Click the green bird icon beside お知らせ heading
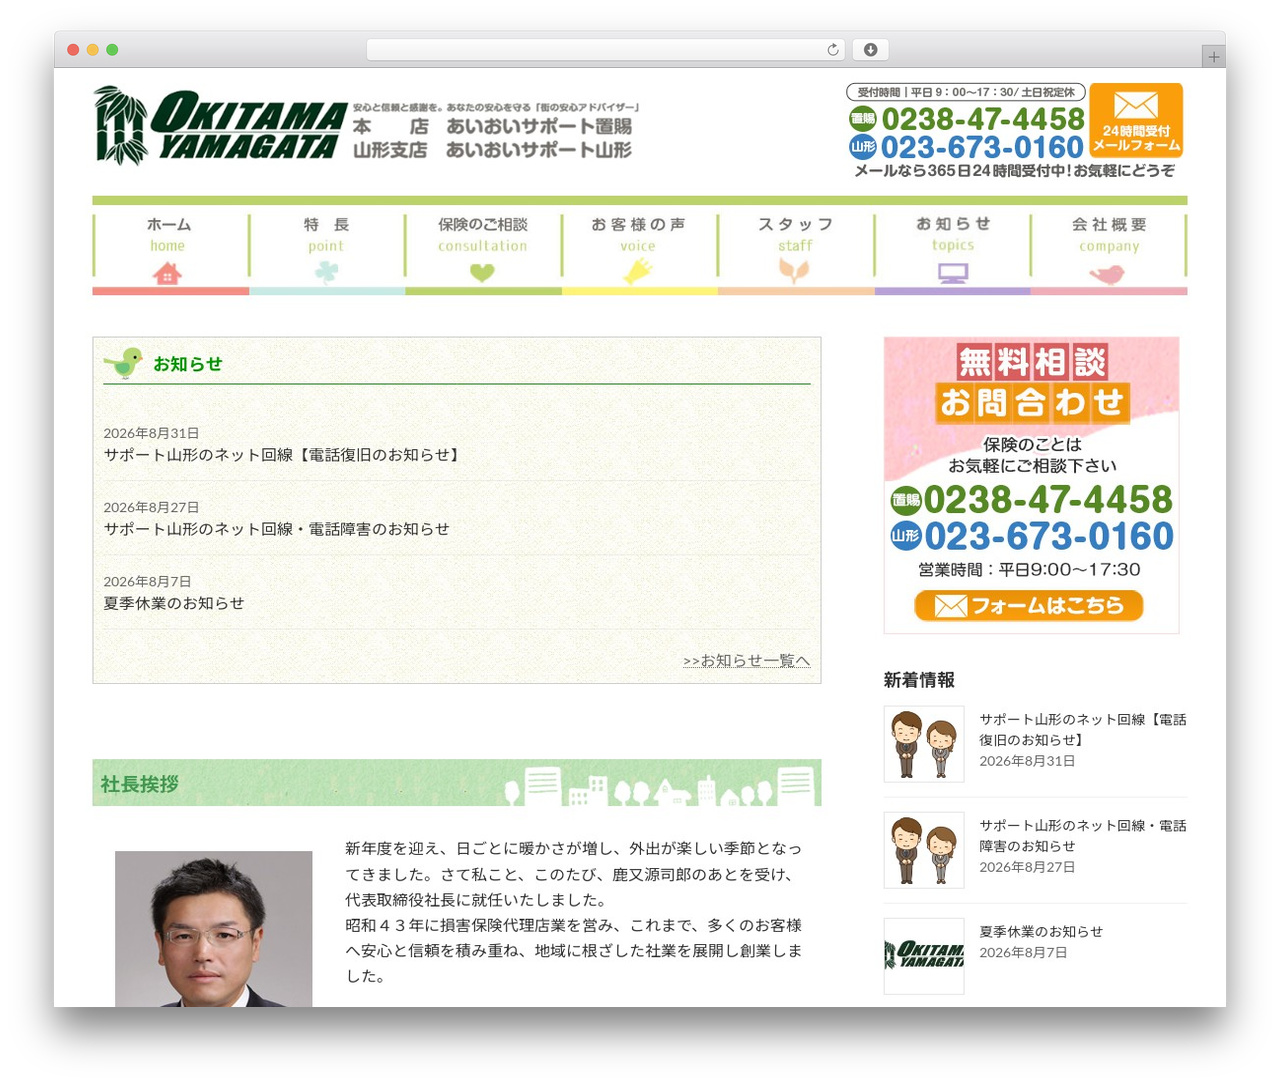 click(124, 362)
